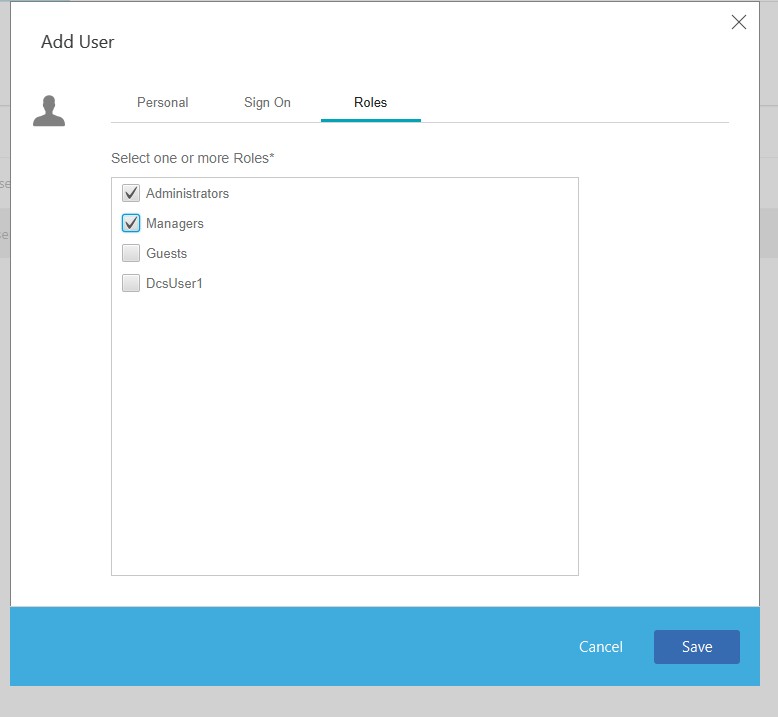Image resolution: width=778 pixels, height=717 pixels.
Task: Open the Sign On tab
Action: [267, 102]
